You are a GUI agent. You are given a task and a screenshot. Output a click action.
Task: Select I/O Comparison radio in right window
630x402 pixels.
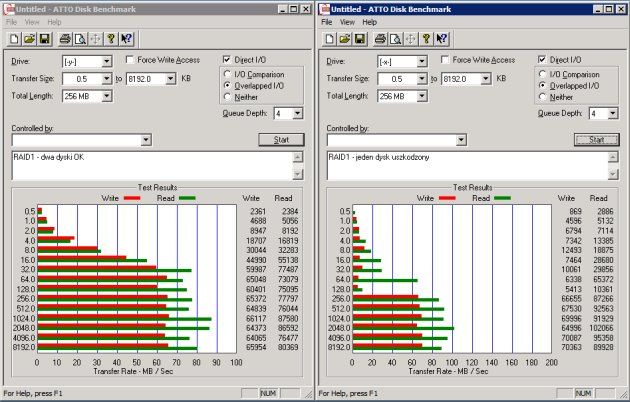543,74
